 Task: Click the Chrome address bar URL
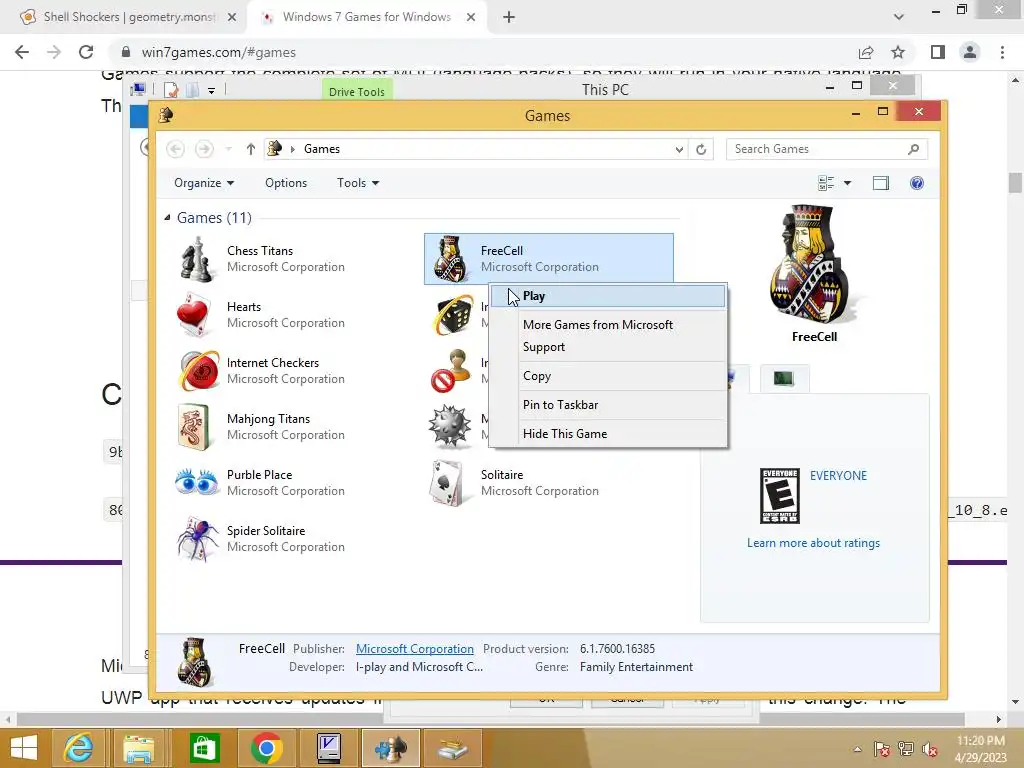218,52
